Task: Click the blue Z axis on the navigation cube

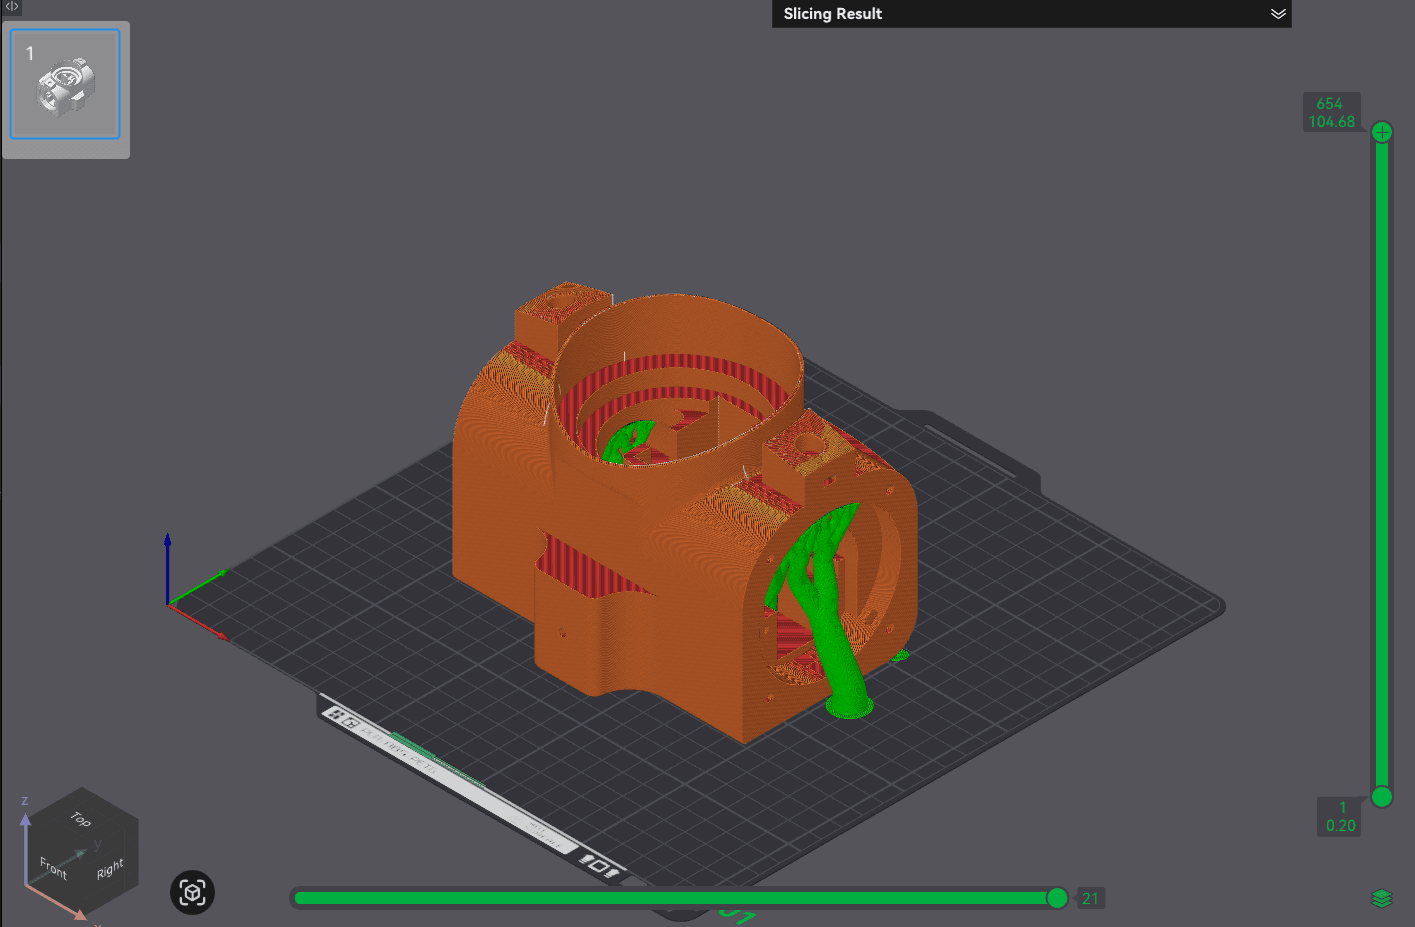Action: click(x=24, y=800)
